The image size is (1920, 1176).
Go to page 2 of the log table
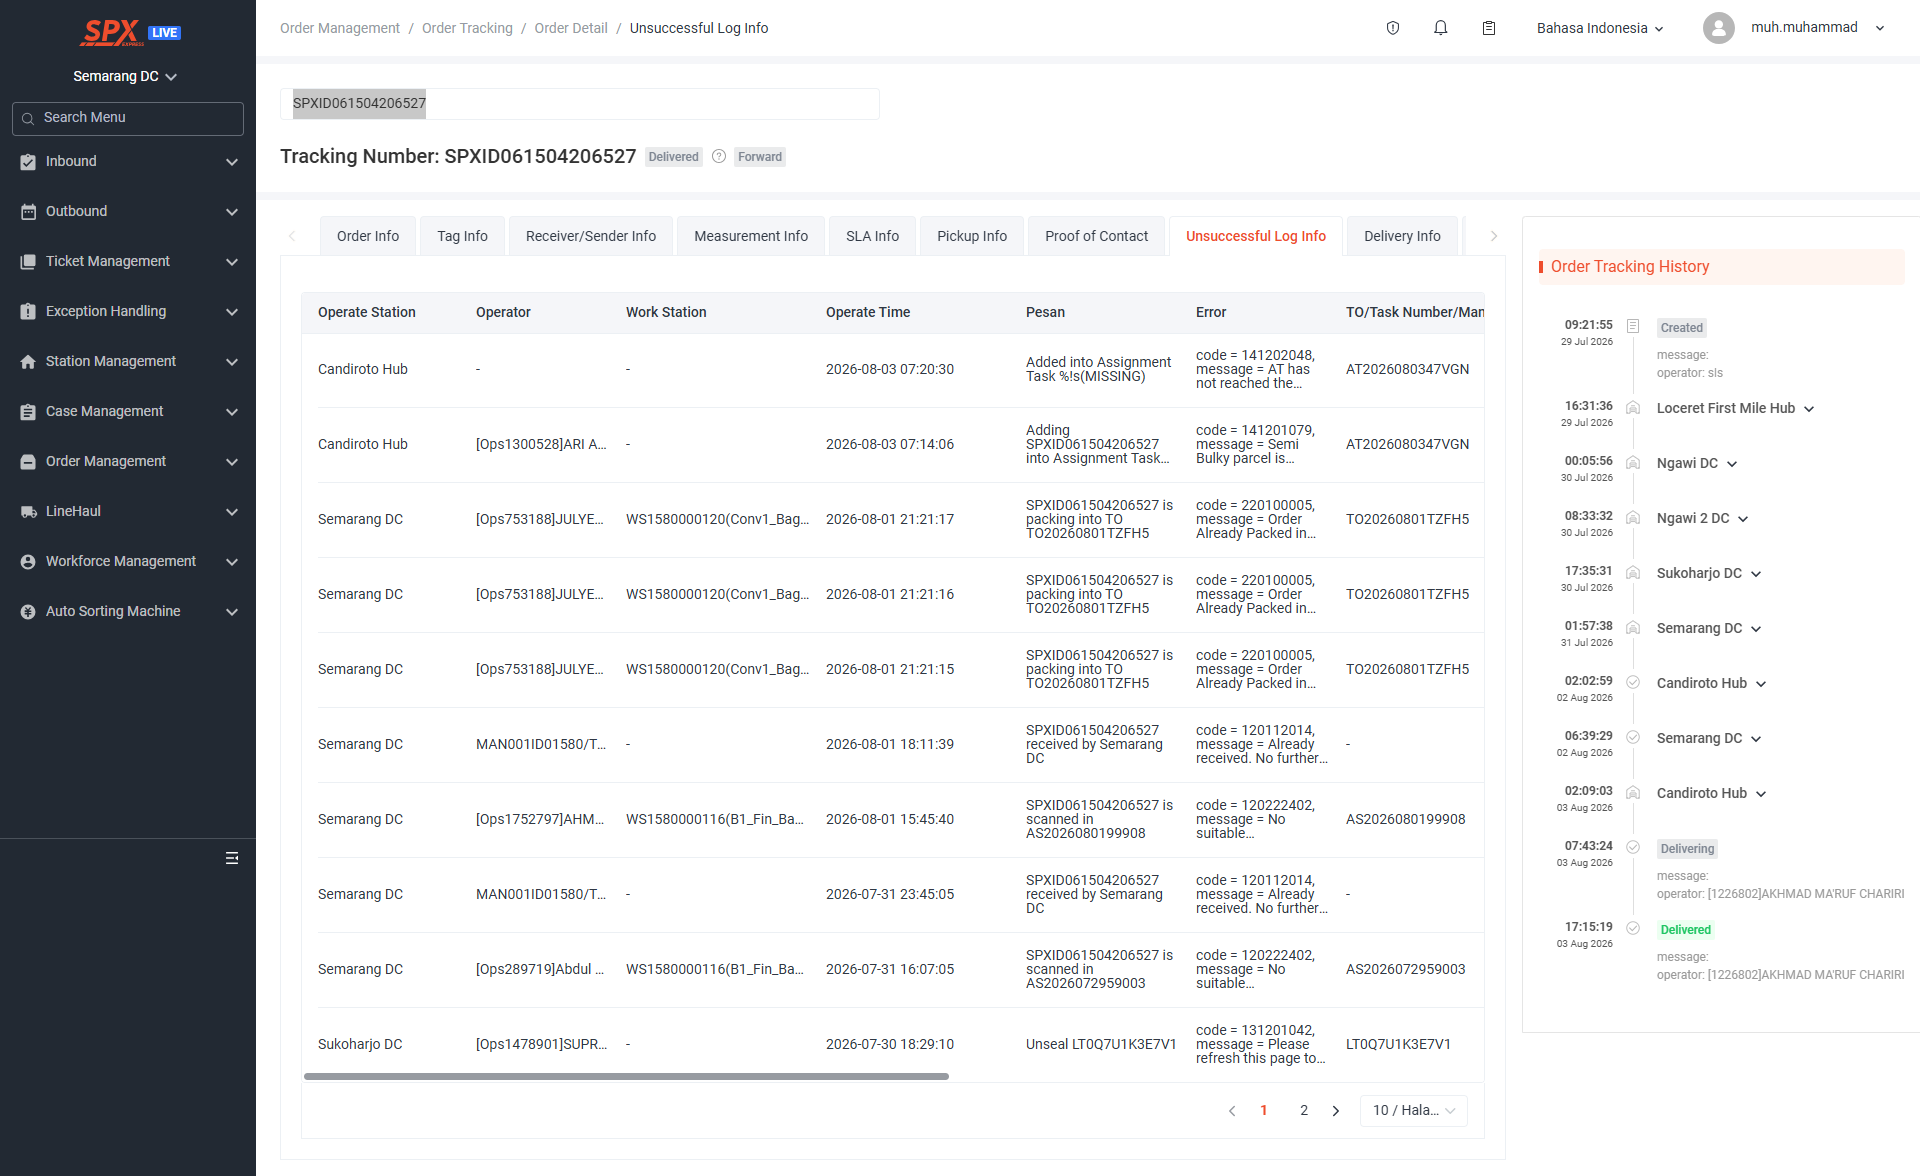pos(1304,1111)
